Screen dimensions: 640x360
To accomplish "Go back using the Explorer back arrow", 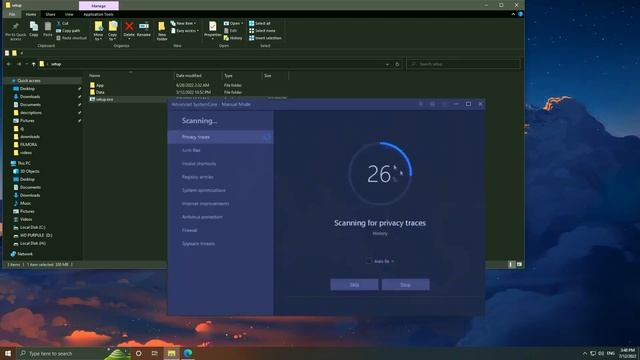I will (9, 64).
